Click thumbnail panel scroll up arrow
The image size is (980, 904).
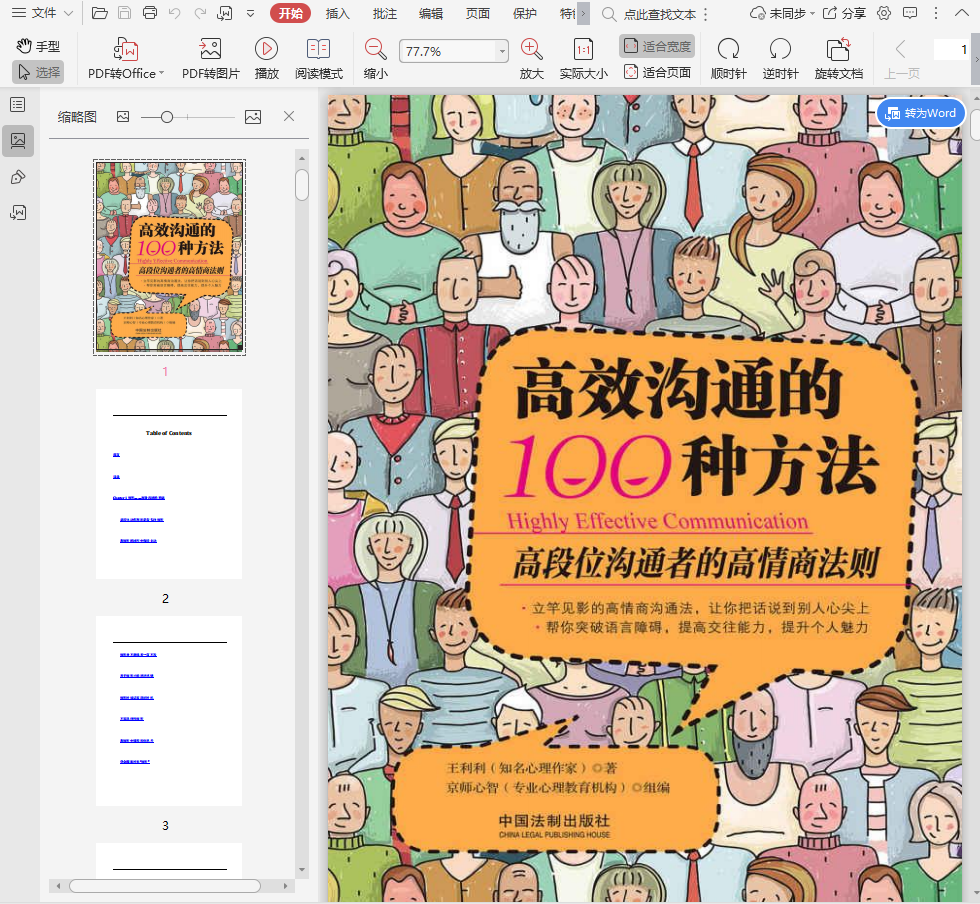tap(302, 158)
